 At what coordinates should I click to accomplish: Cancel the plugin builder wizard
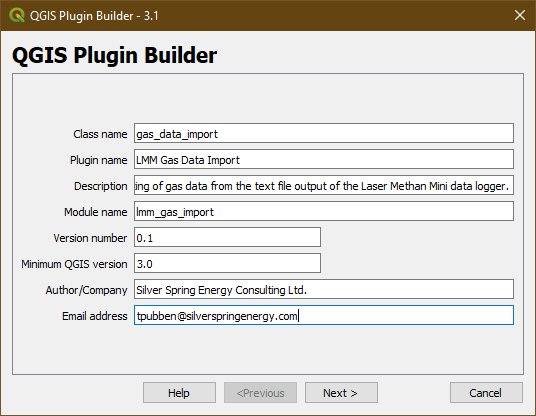coord(486,393)
